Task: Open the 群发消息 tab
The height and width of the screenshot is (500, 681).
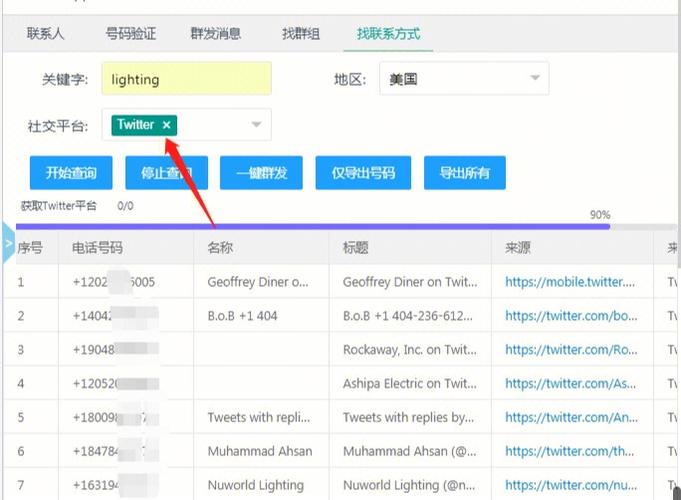Action: tap(215, 33)
